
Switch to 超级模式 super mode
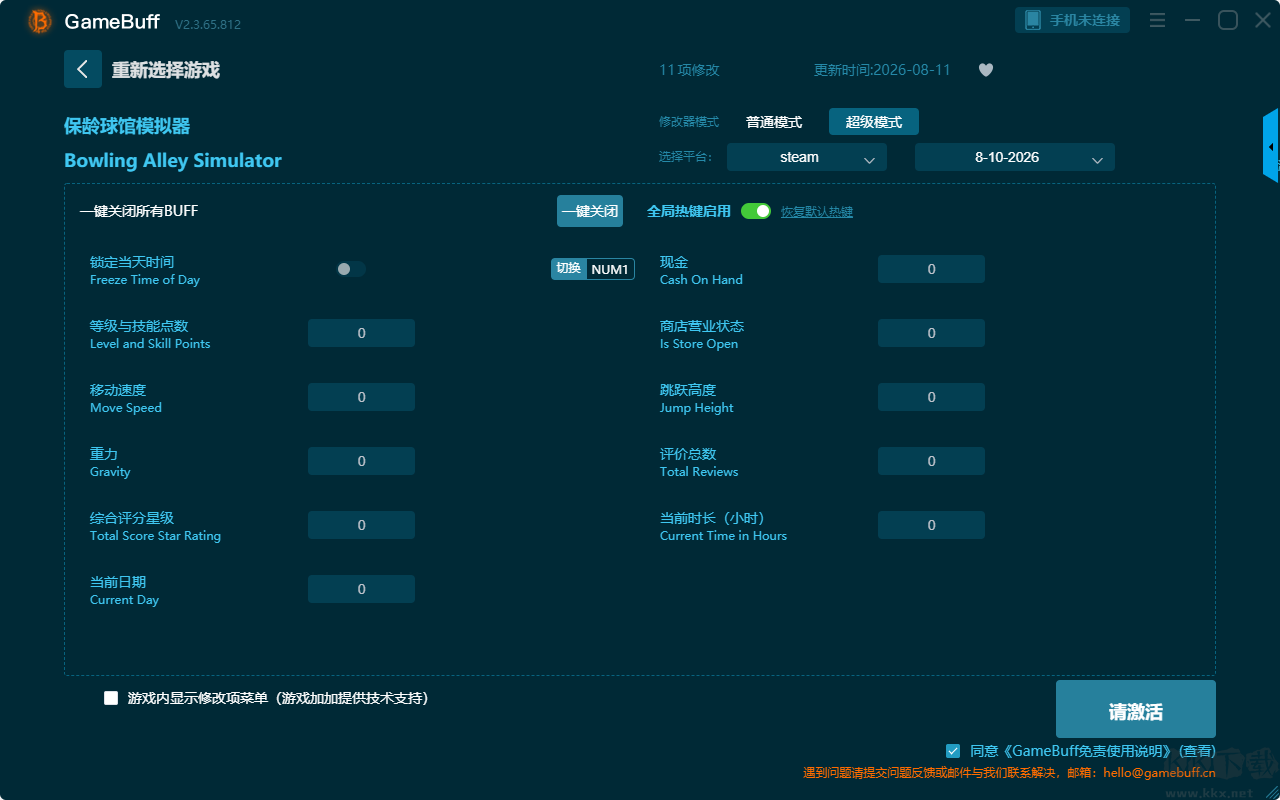point(874,122)
